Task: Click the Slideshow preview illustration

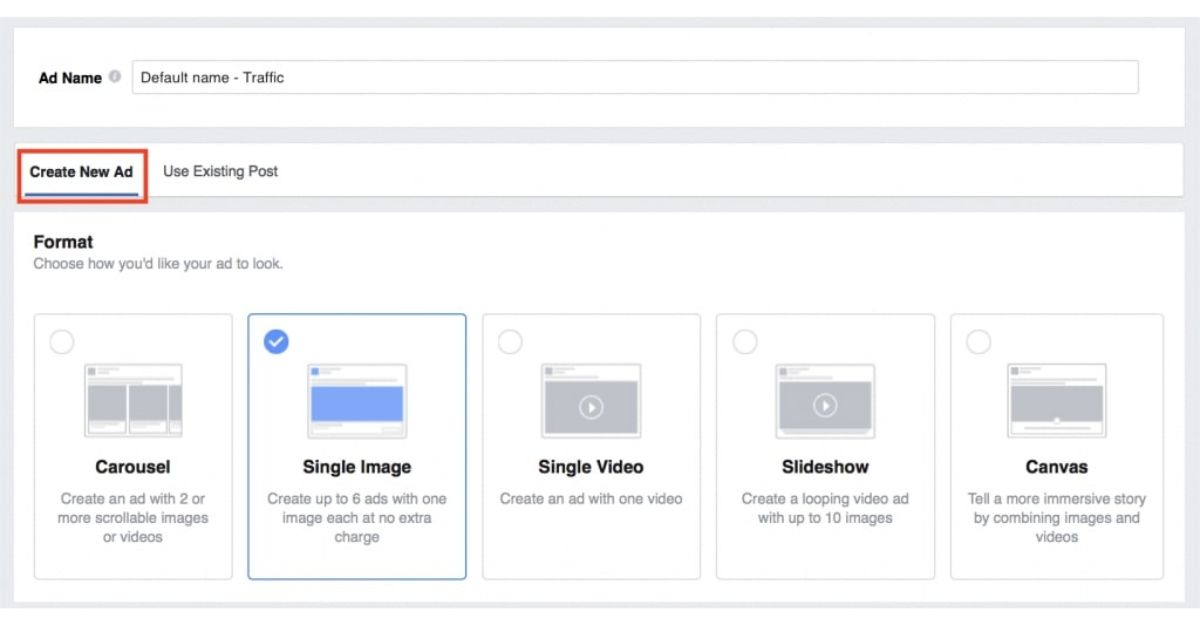Action: click(825, 401)
